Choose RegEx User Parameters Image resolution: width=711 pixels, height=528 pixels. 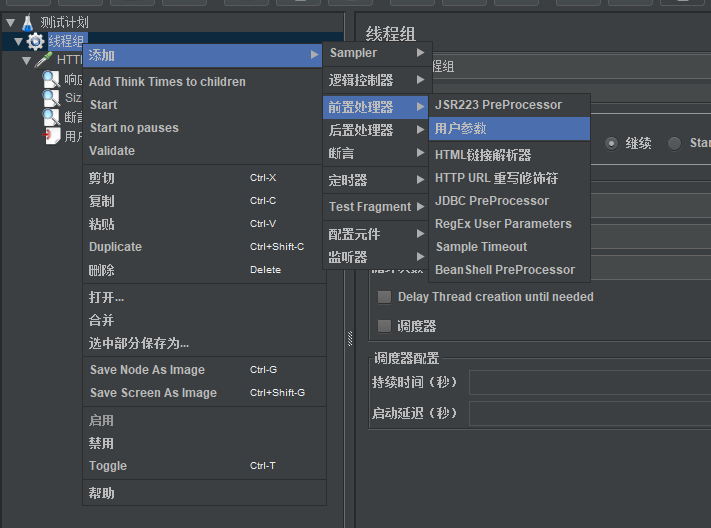pyautogui.click(x=509, y=224)
